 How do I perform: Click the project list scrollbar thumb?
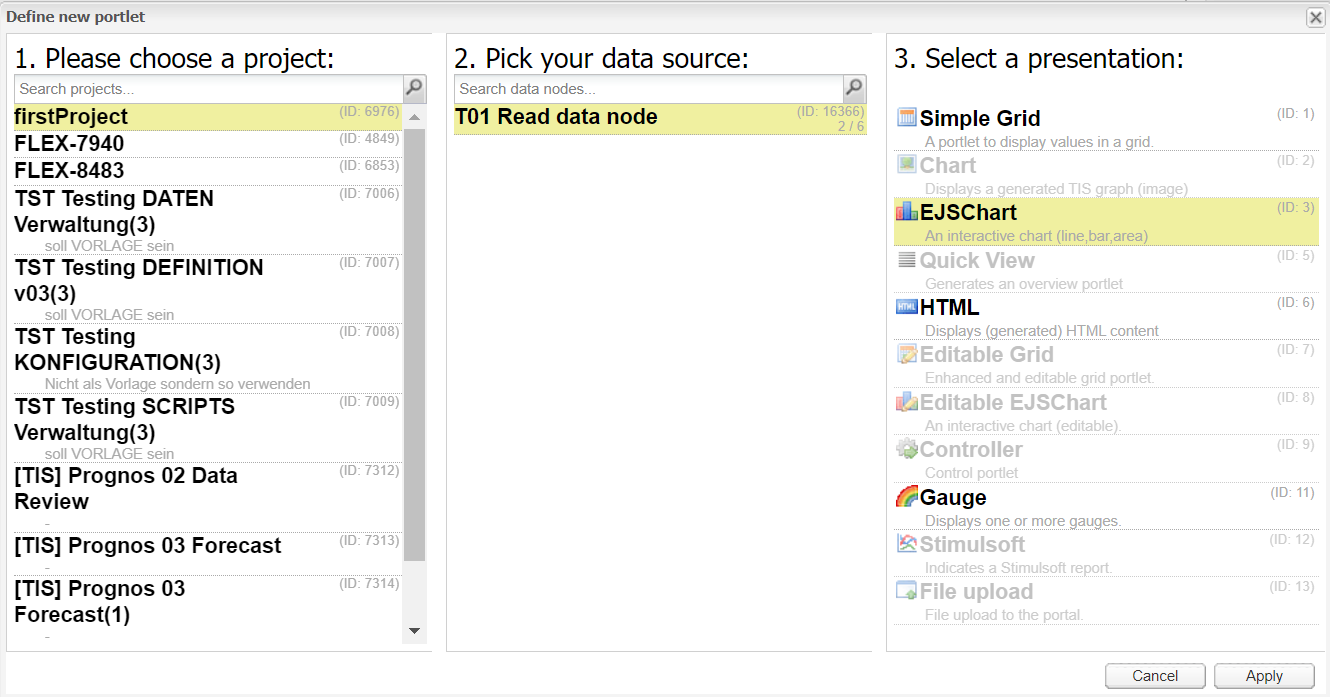point(415,344)
